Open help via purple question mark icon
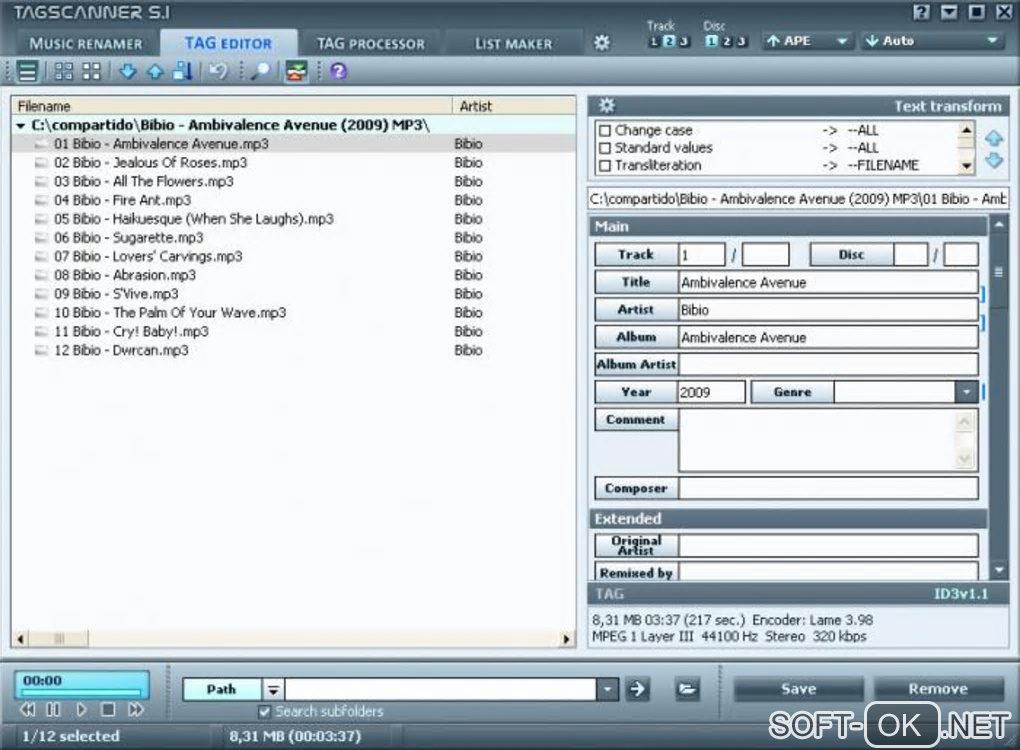 click(x=338, y=71)
